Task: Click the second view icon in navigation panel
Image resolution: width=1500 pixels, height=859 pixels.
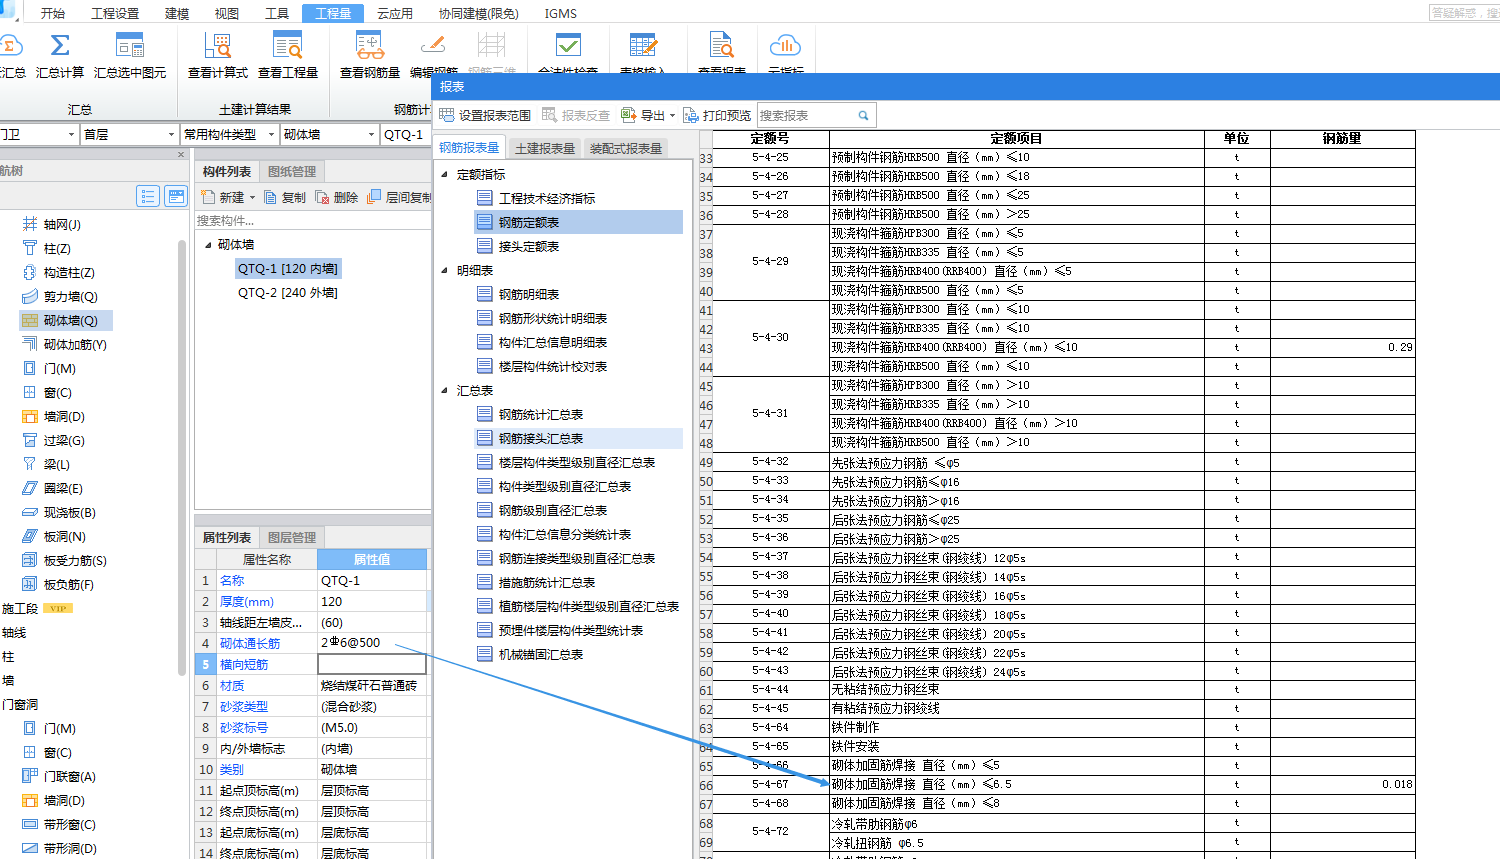Action: pos(176,196)
